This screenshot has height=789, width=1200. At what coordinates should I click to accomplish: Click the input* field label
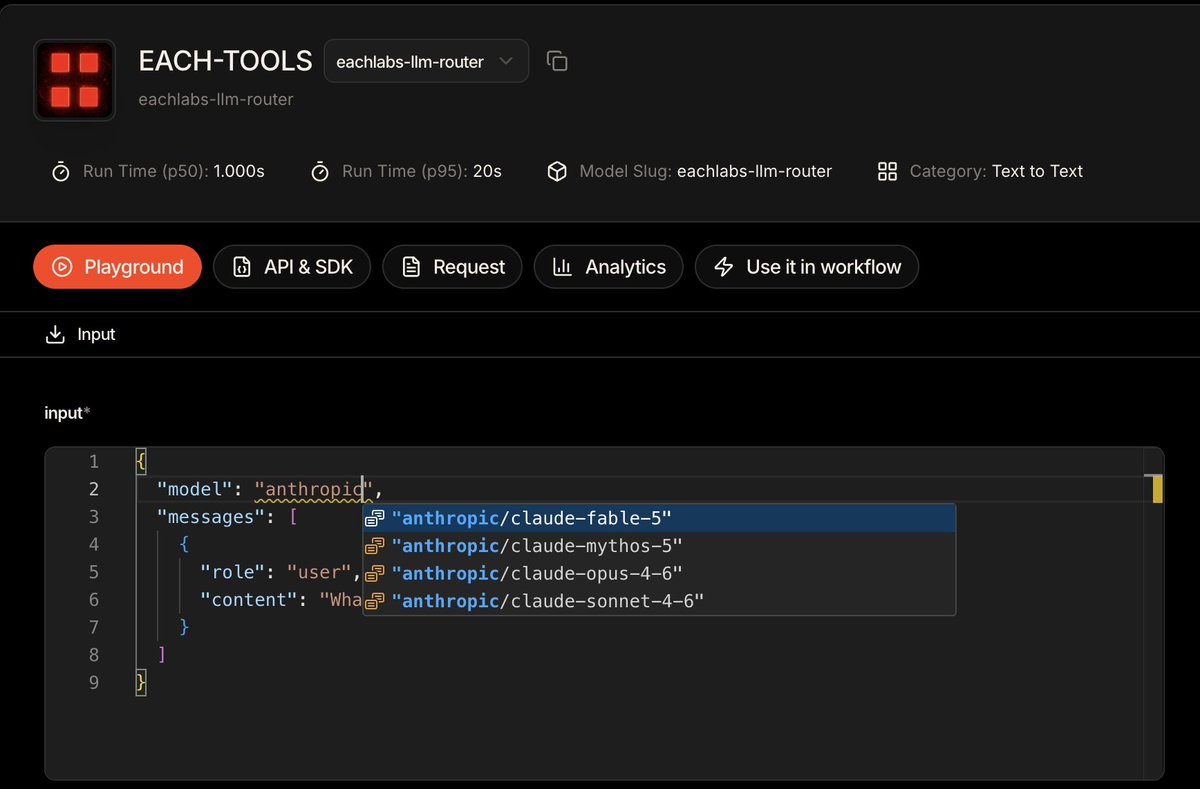[x=68, y=413]
